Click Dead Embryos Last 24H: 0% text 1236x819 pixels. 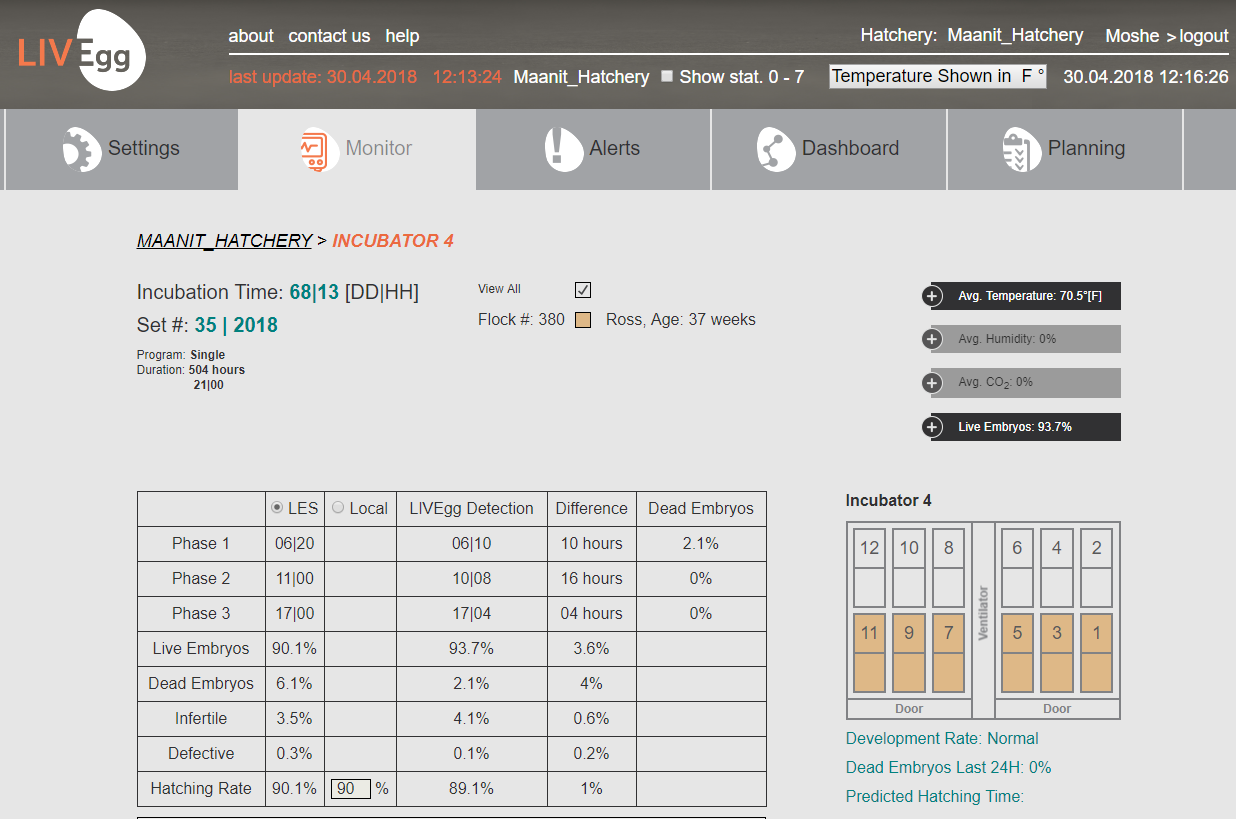948,768
